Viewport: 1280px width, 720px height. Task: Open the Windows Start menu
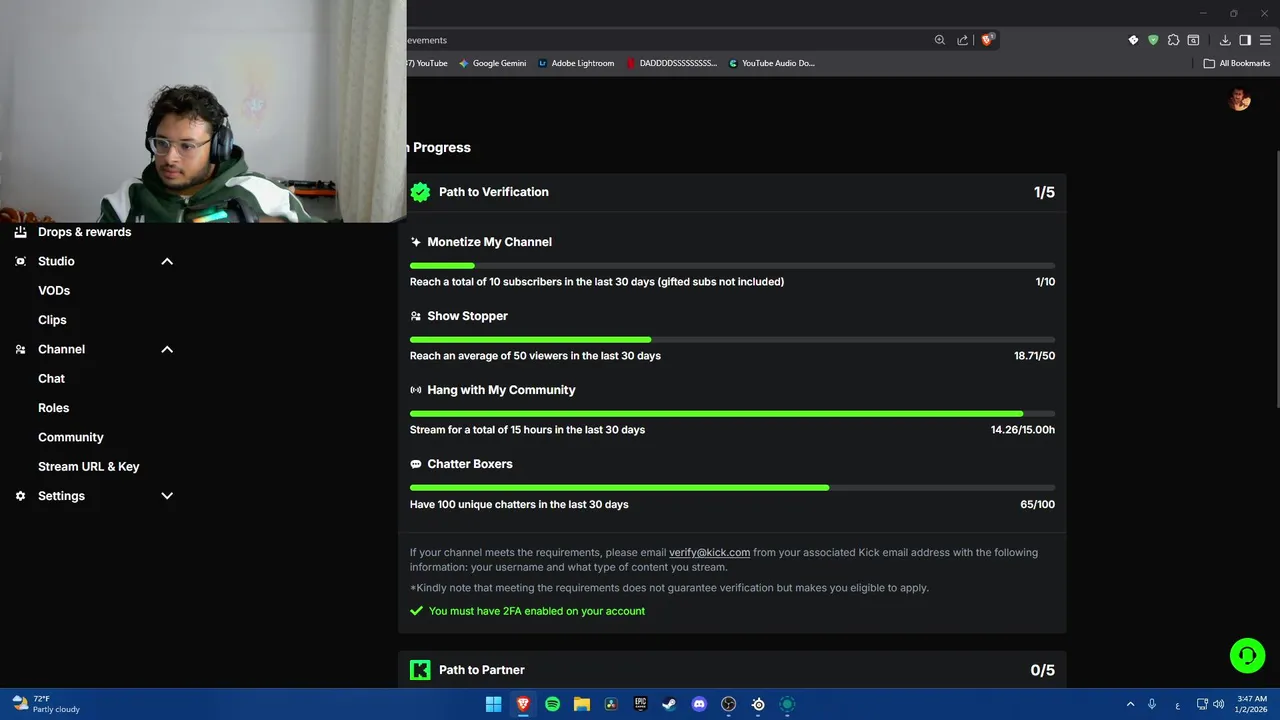pyautogui.click(x=493, y=704)
